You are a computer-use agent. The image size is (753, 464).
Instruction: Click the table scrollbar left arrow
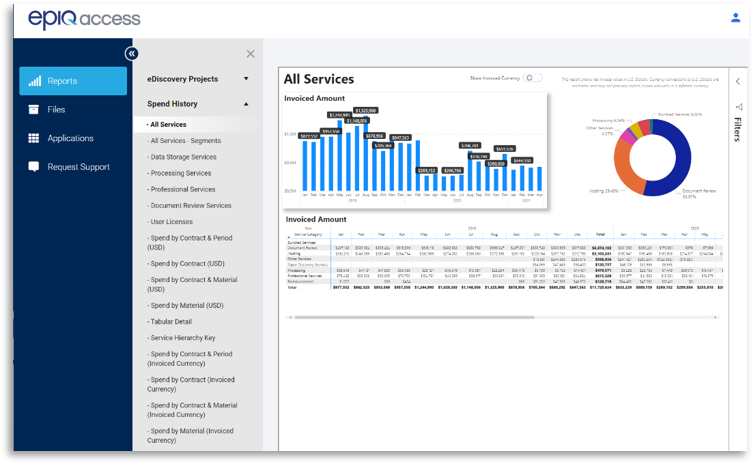289,317
